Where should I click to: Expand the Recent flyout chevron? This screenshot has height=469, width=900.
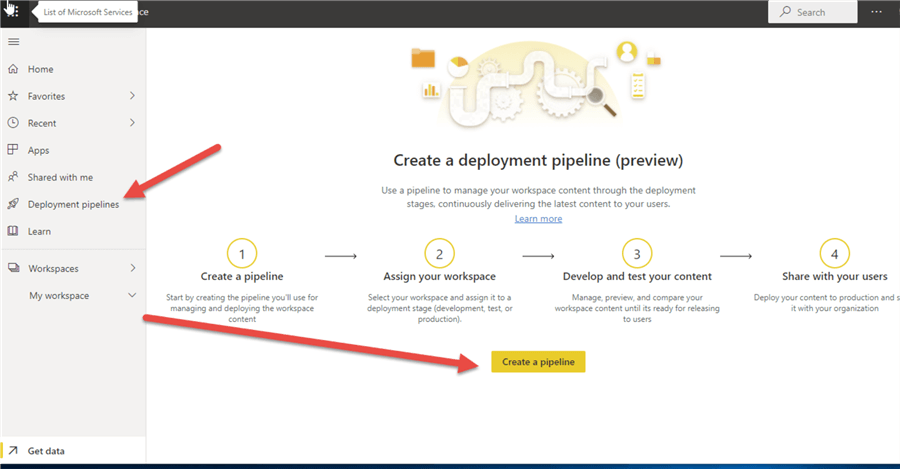click(132, 123)
